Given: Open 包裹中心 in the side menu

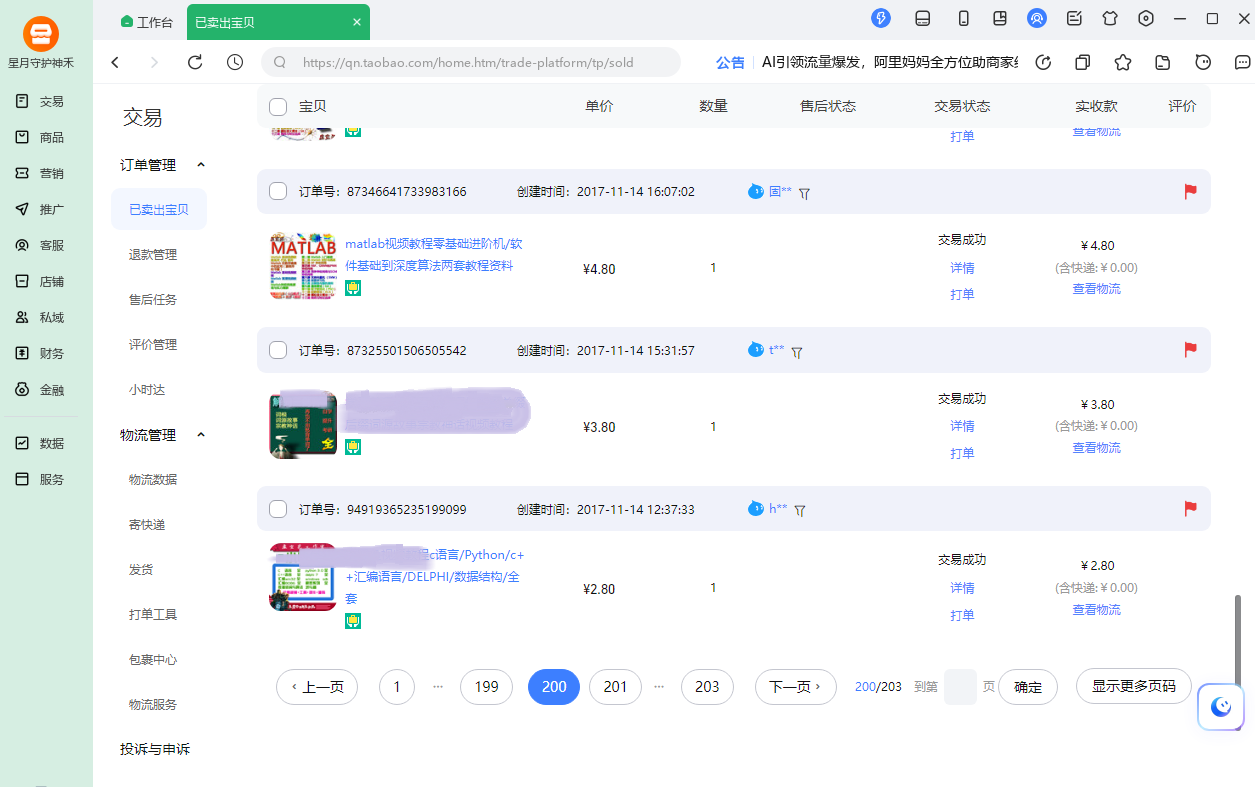Looking at the screenshot, I should point(153,659).
